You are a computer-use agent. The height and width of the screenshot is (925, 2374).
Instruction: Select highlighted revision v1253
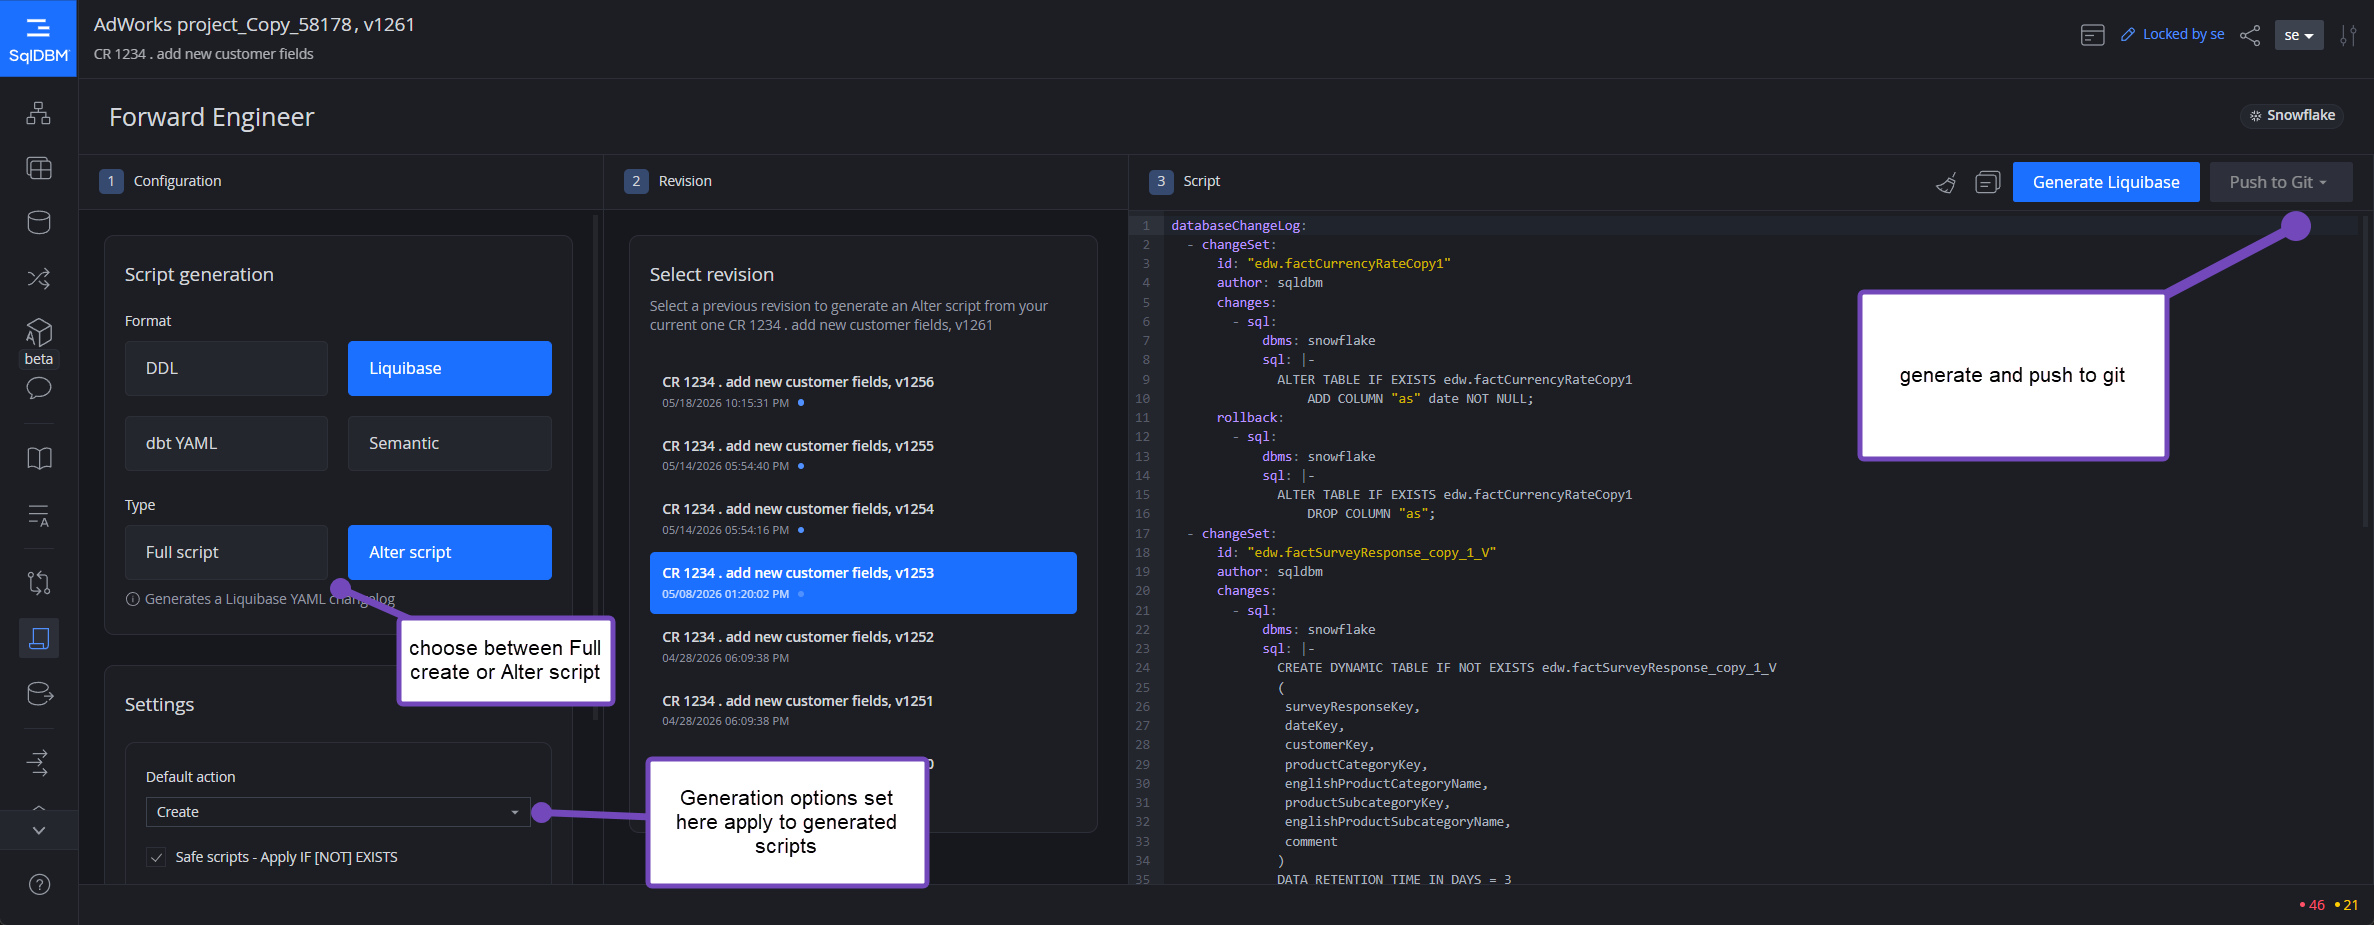(863, 583)
